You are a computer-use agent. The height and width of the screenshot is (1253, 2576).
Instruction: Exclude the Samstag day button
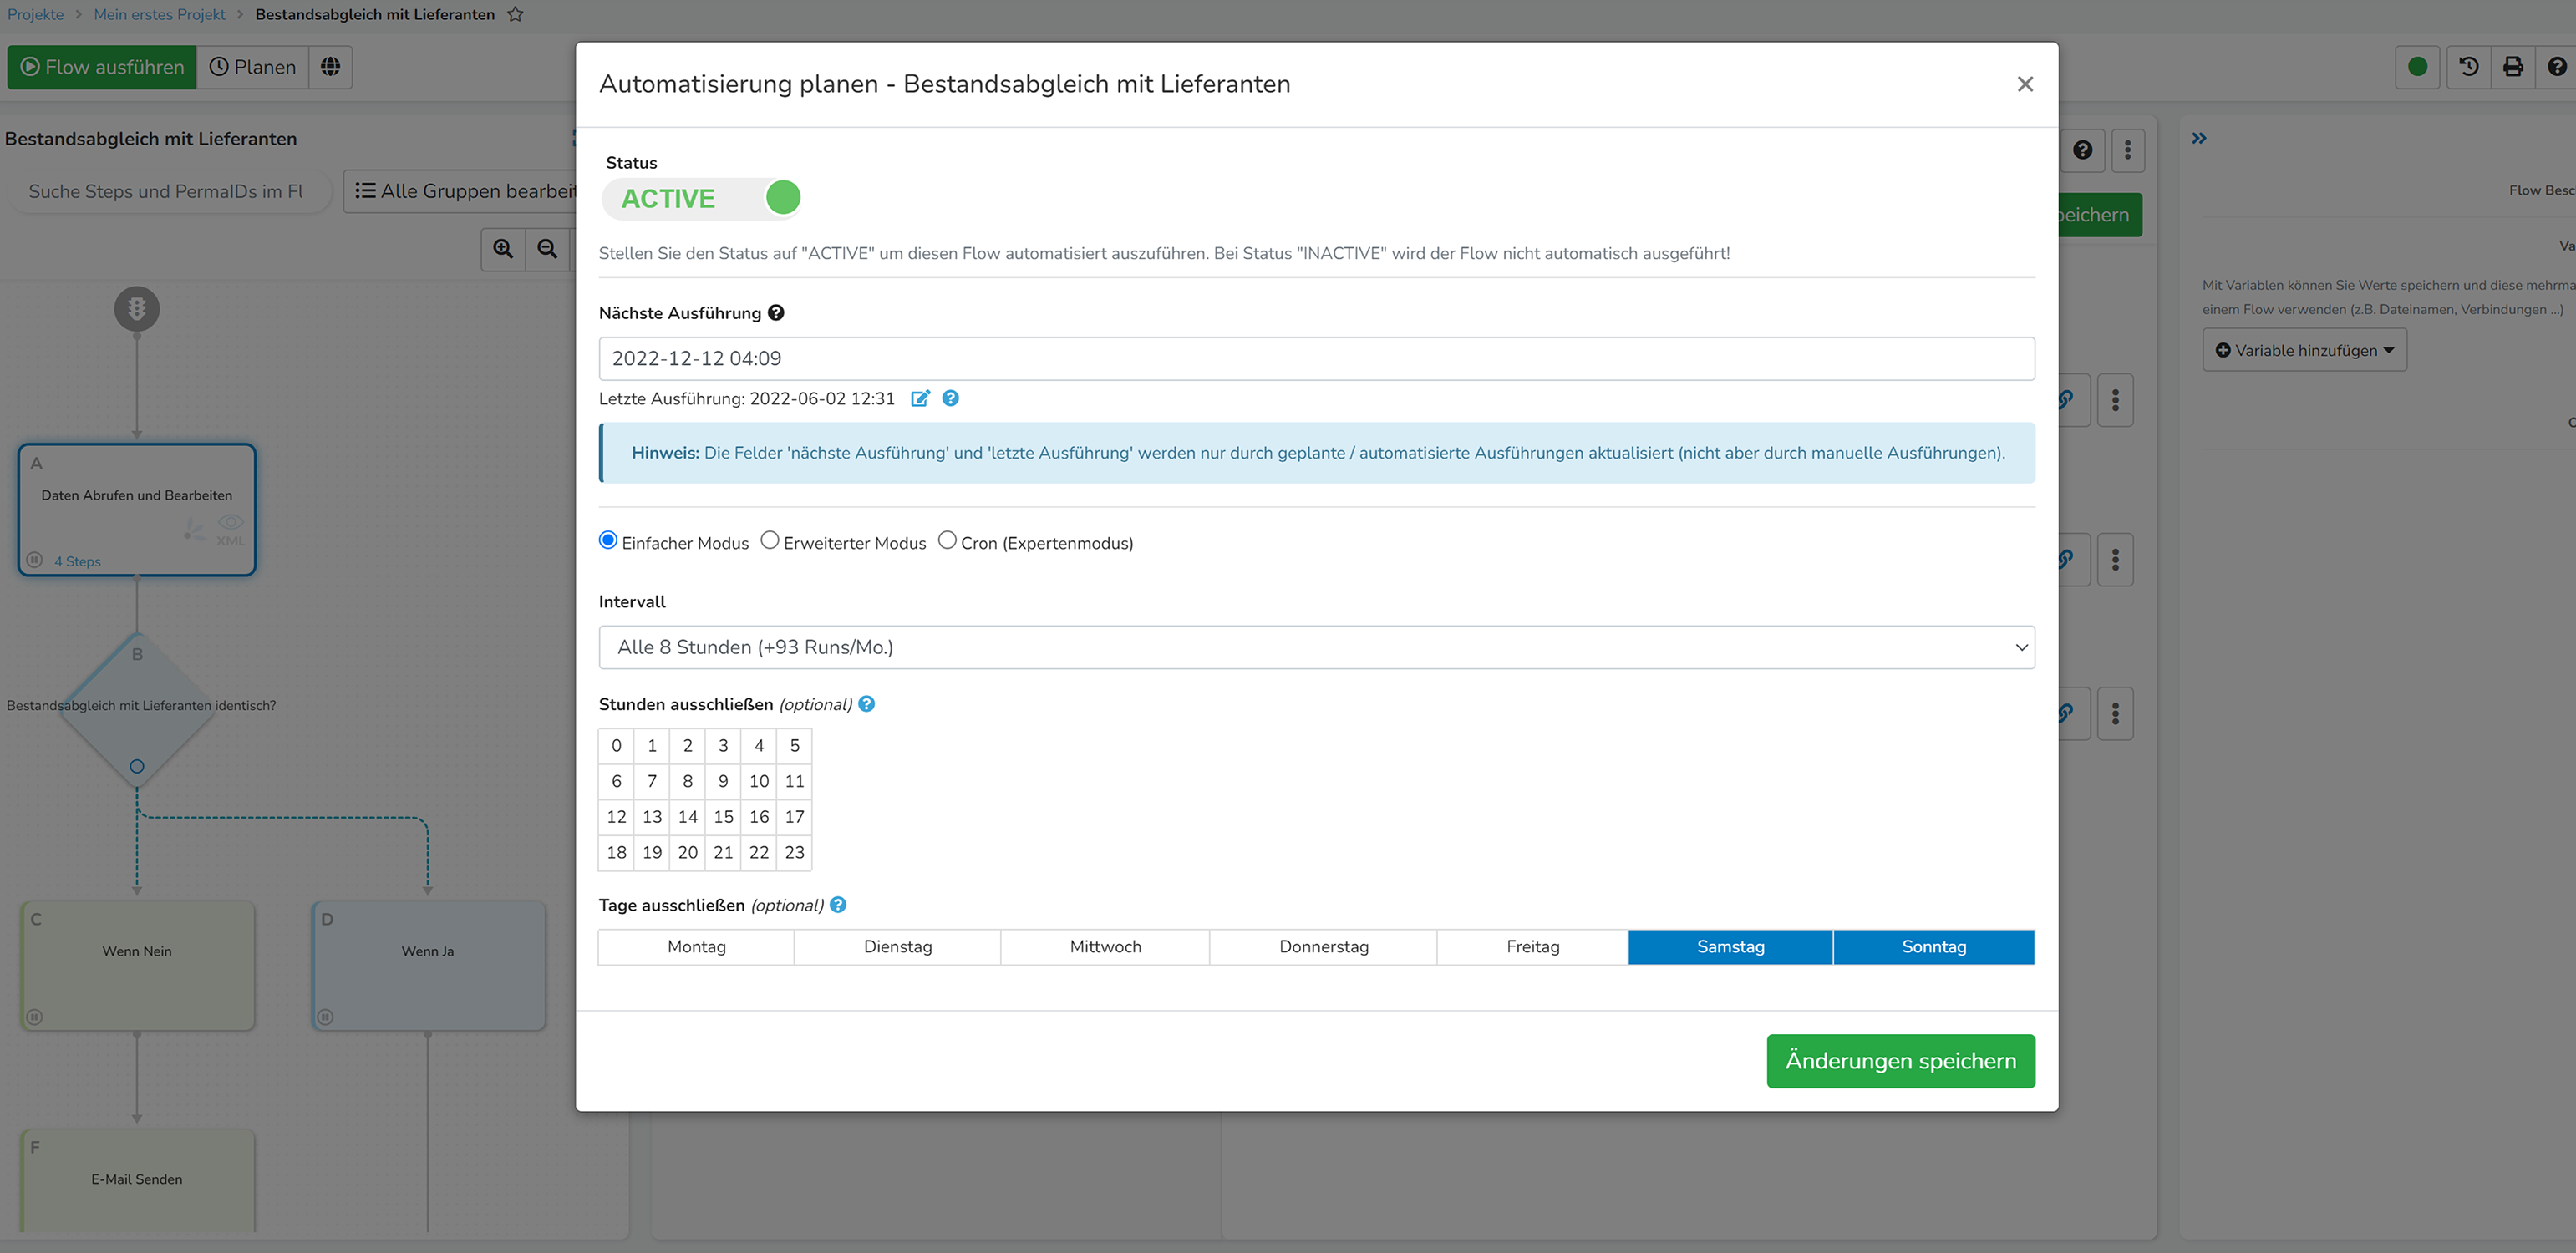pos(1730,947)
